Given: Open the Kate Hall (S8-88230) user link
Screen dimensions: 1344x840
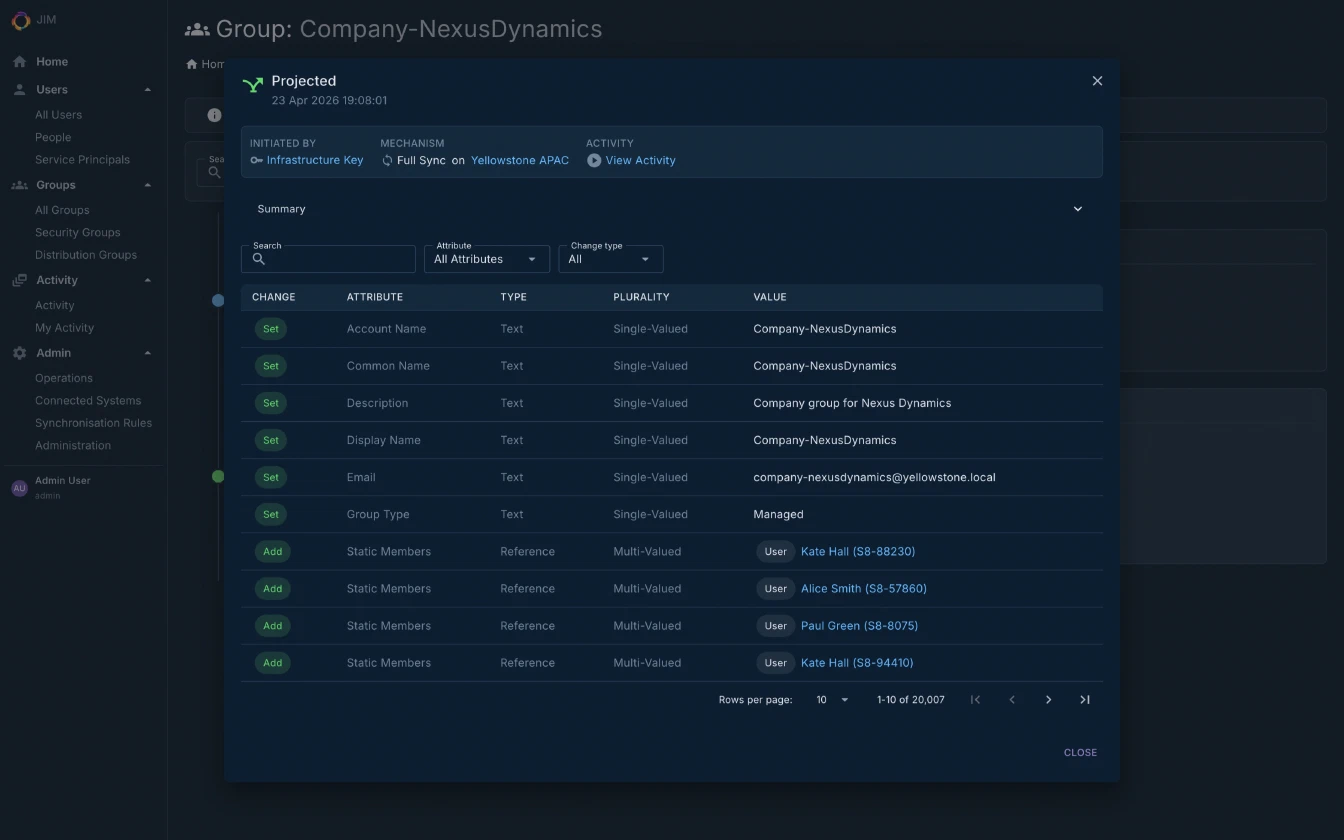Looking at the screenshot, I should pyautogui.click(x=858, y=551).
